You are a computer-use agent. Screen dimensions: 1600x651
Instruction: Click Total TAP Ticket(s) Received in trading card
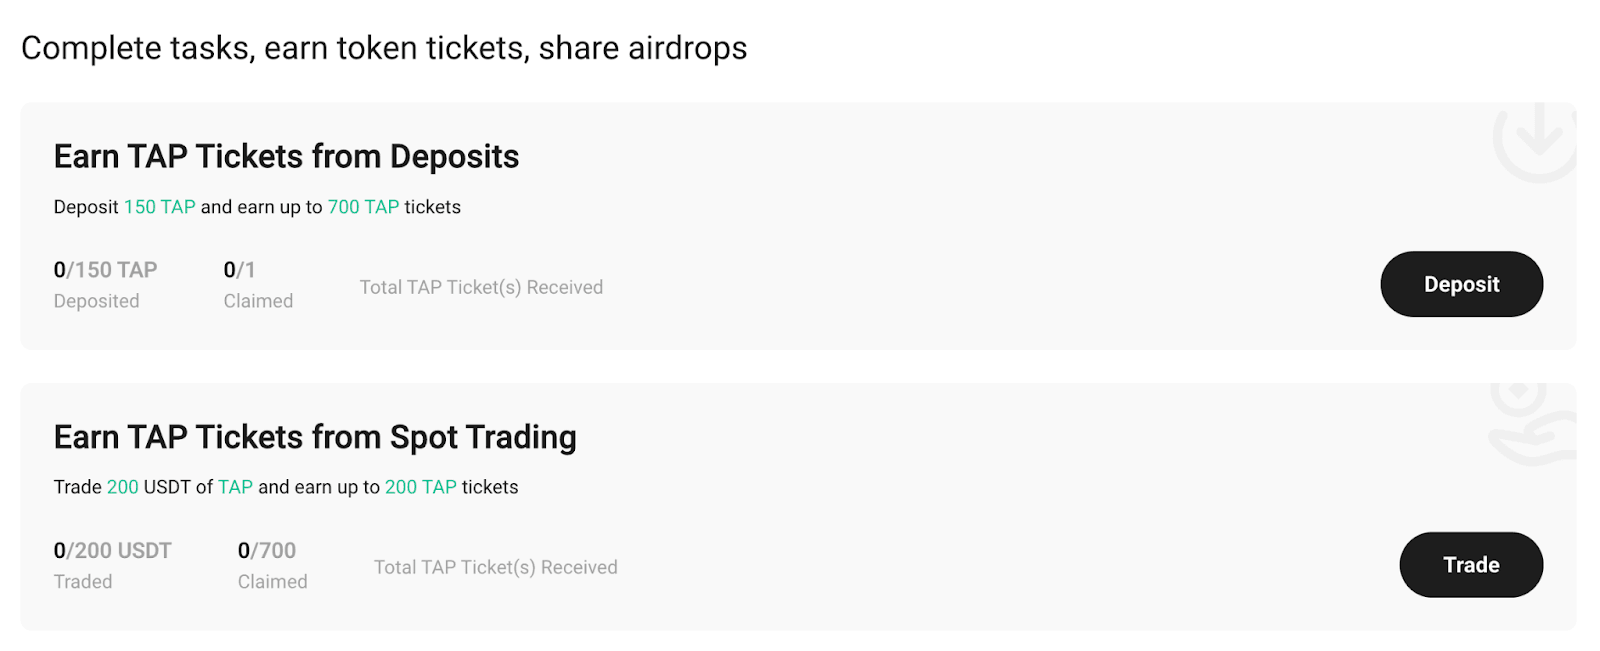(495, 567)
